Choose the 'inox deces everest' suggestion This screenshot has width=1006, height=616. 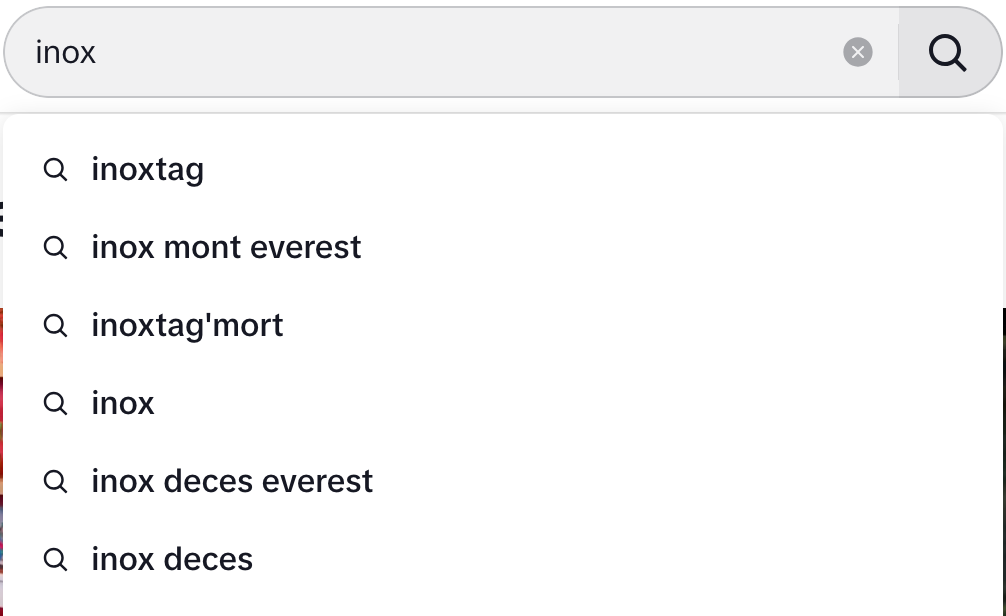(502, 481)
